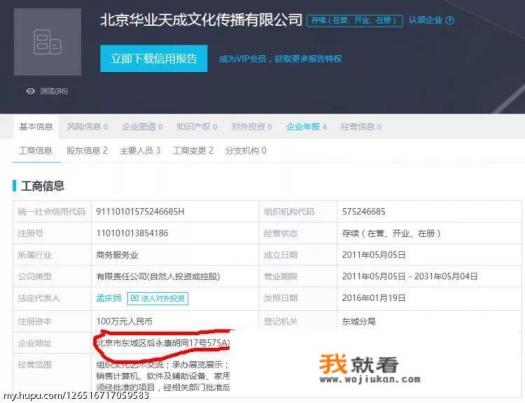Click the registration authority 东城分局
The image size is (525, 403).
click(x=359, y=321)
